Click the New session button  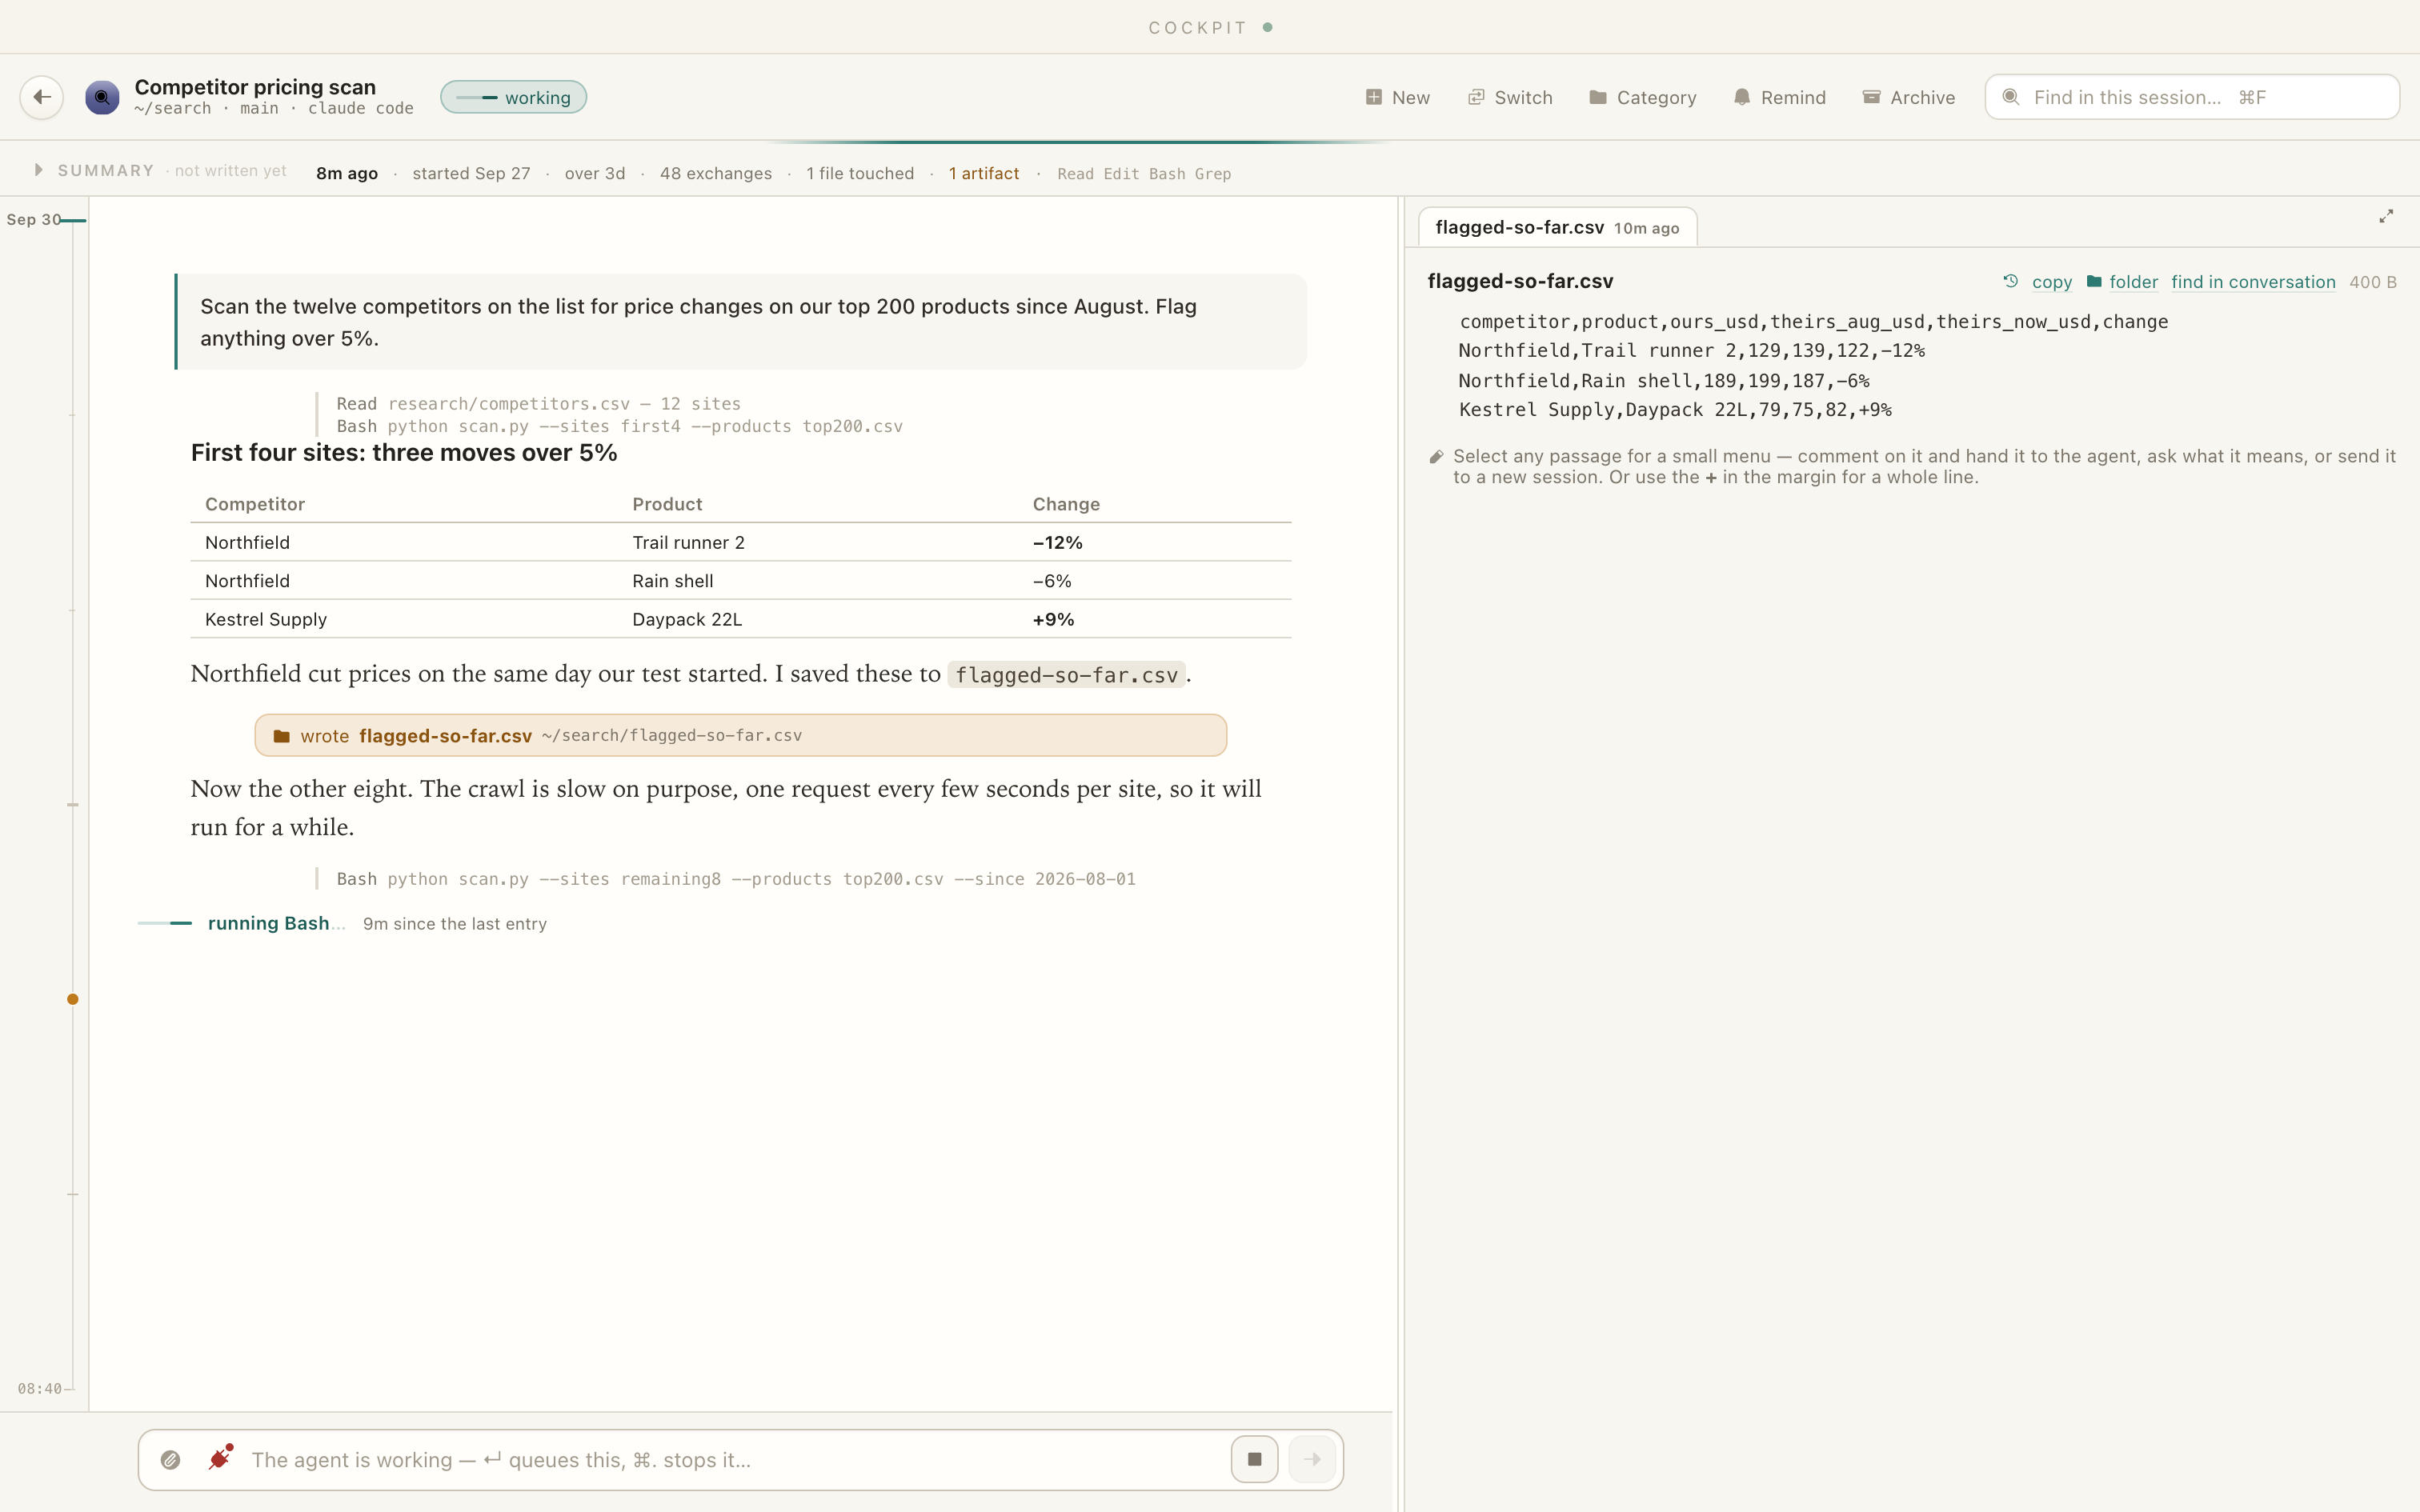coord(1397,97)
